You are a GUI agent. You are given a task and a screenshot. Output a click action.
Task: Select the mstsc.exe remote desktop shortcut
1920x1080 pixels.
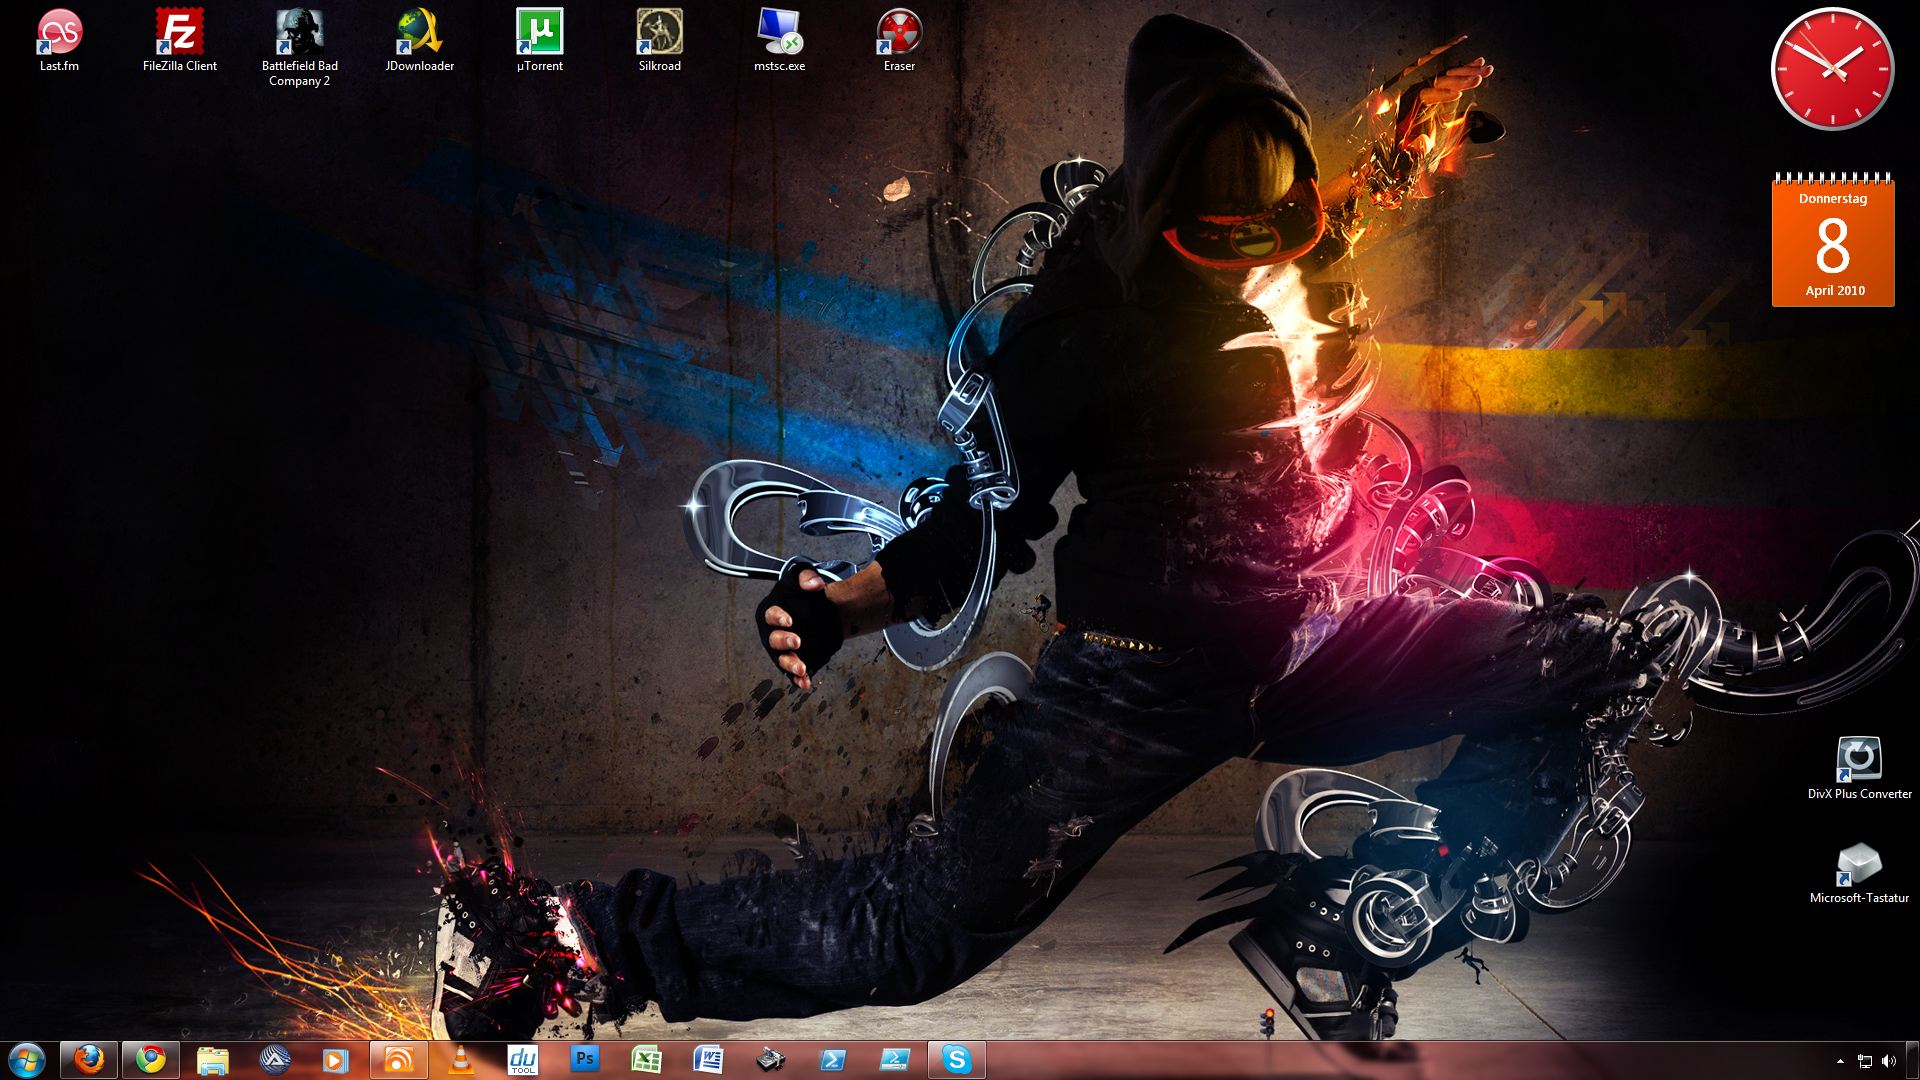(x=779, y=33)
